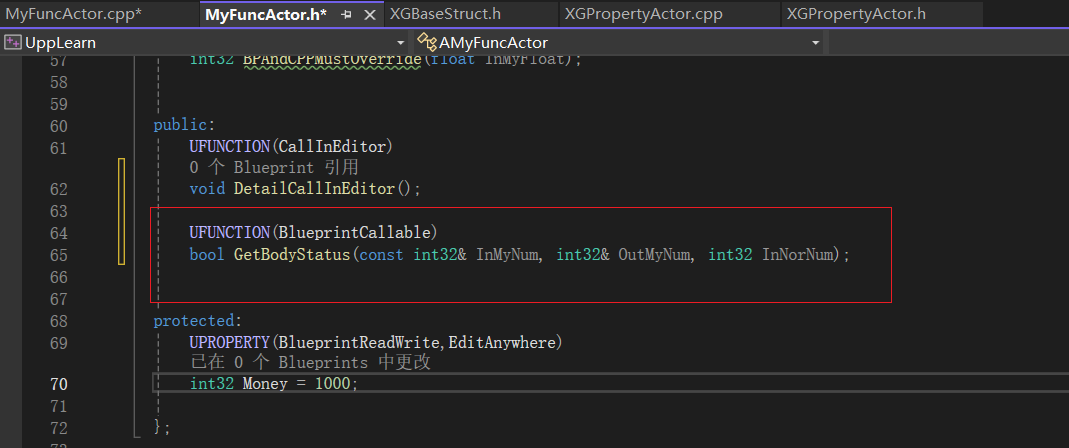This screenshot has height=448, width=1069.
Task: Open the empty member navigation dropdown
Action: 949,43
